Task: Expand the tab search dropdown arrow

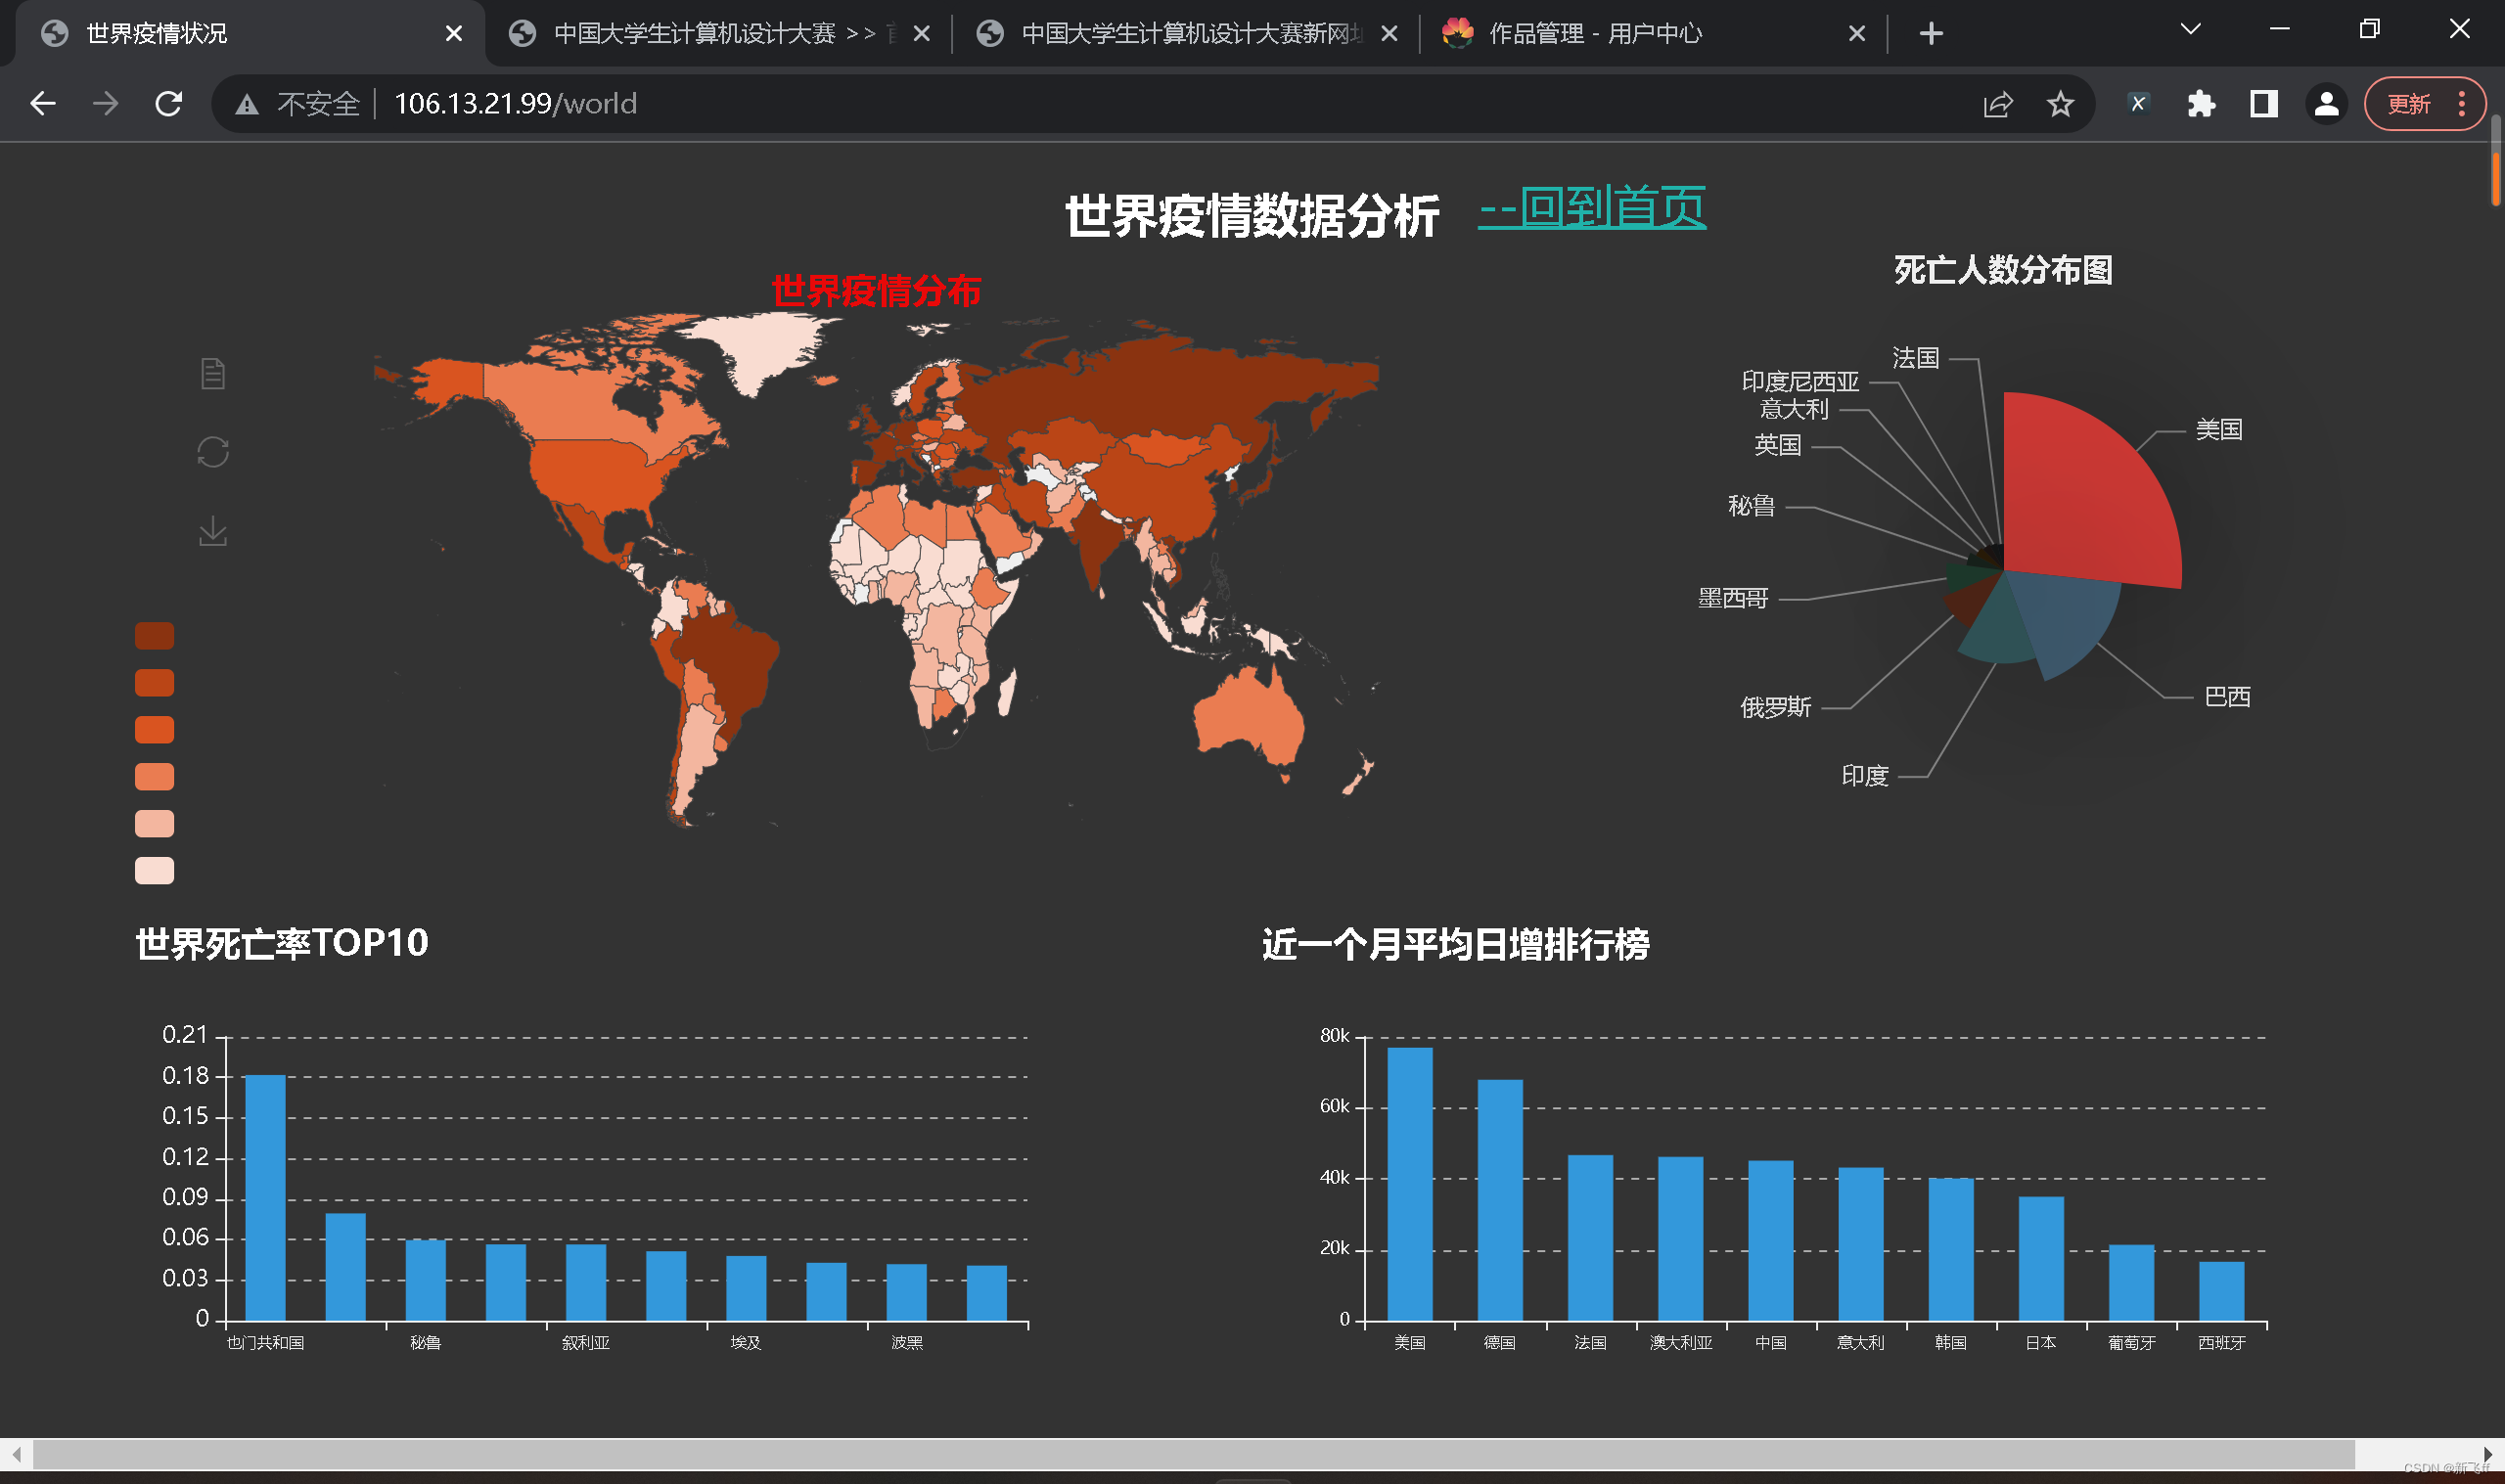Action: (2190, 30)
